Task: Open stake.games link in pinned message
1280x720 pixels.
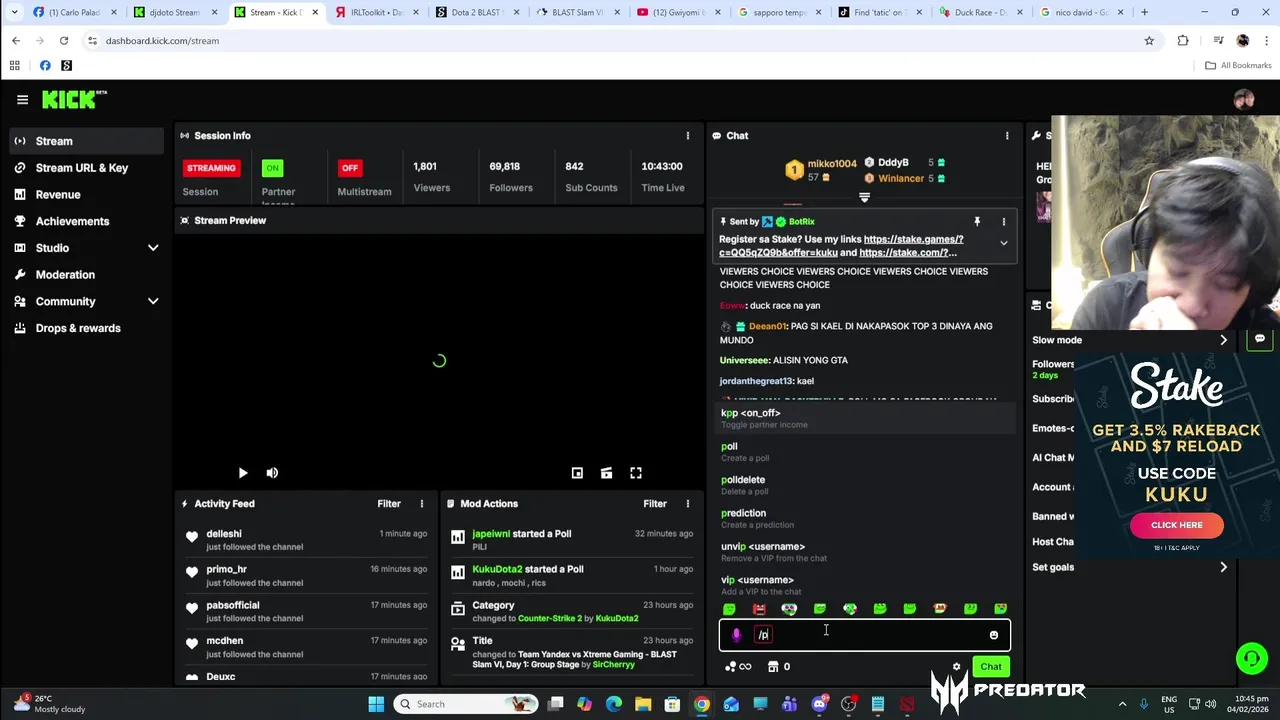Action: (x=913, y=239)
